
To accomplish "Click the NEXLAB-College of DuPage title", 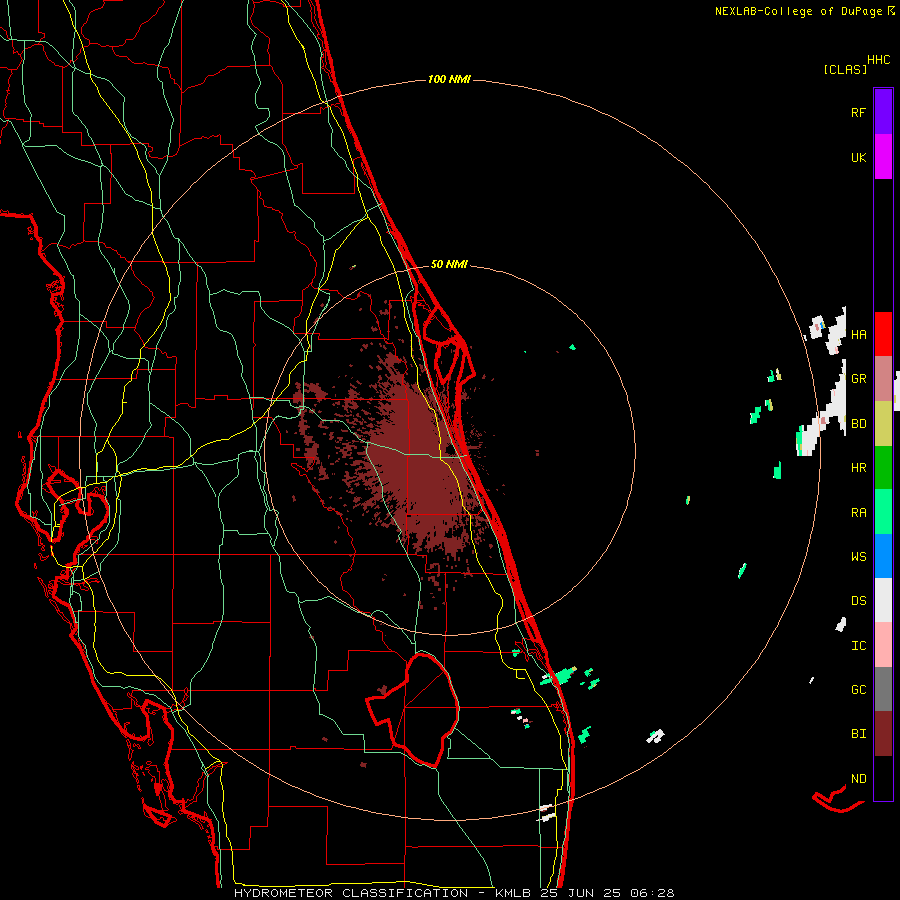I will tap(798, 11).
